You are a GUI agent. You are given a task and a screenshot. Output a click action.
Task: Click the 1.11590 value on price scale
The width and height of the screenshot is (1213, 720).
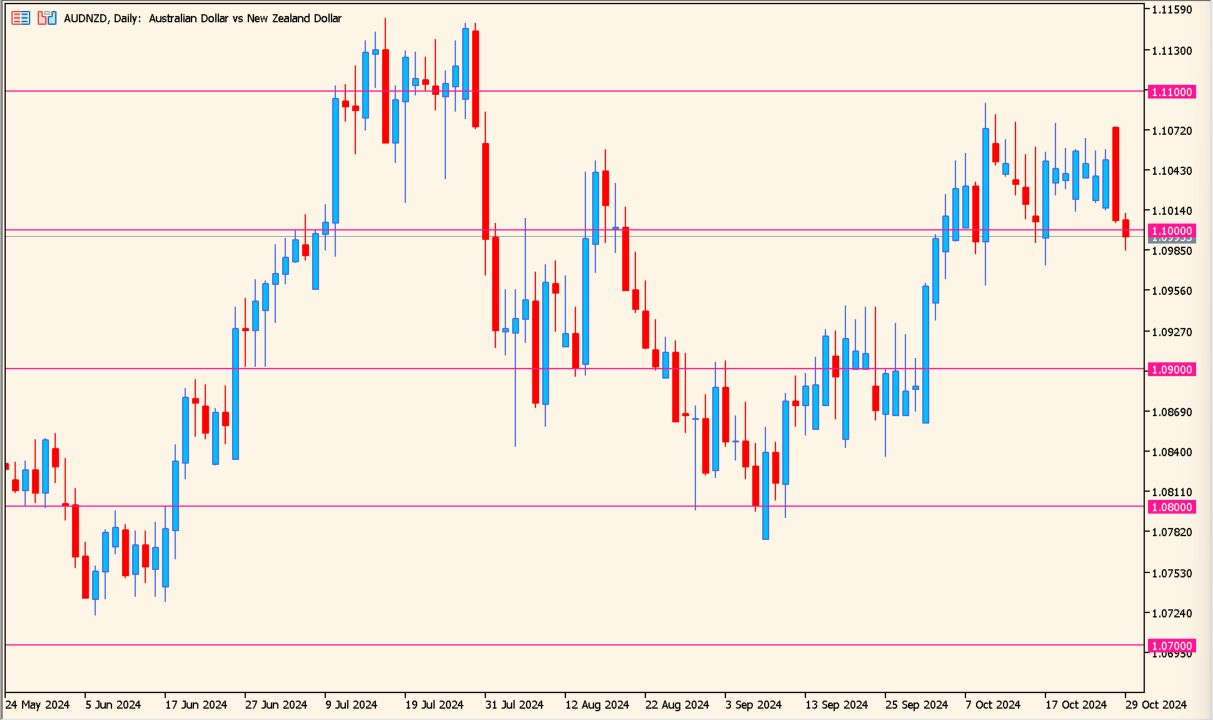pyautogui.click(x=1171, y=10)
